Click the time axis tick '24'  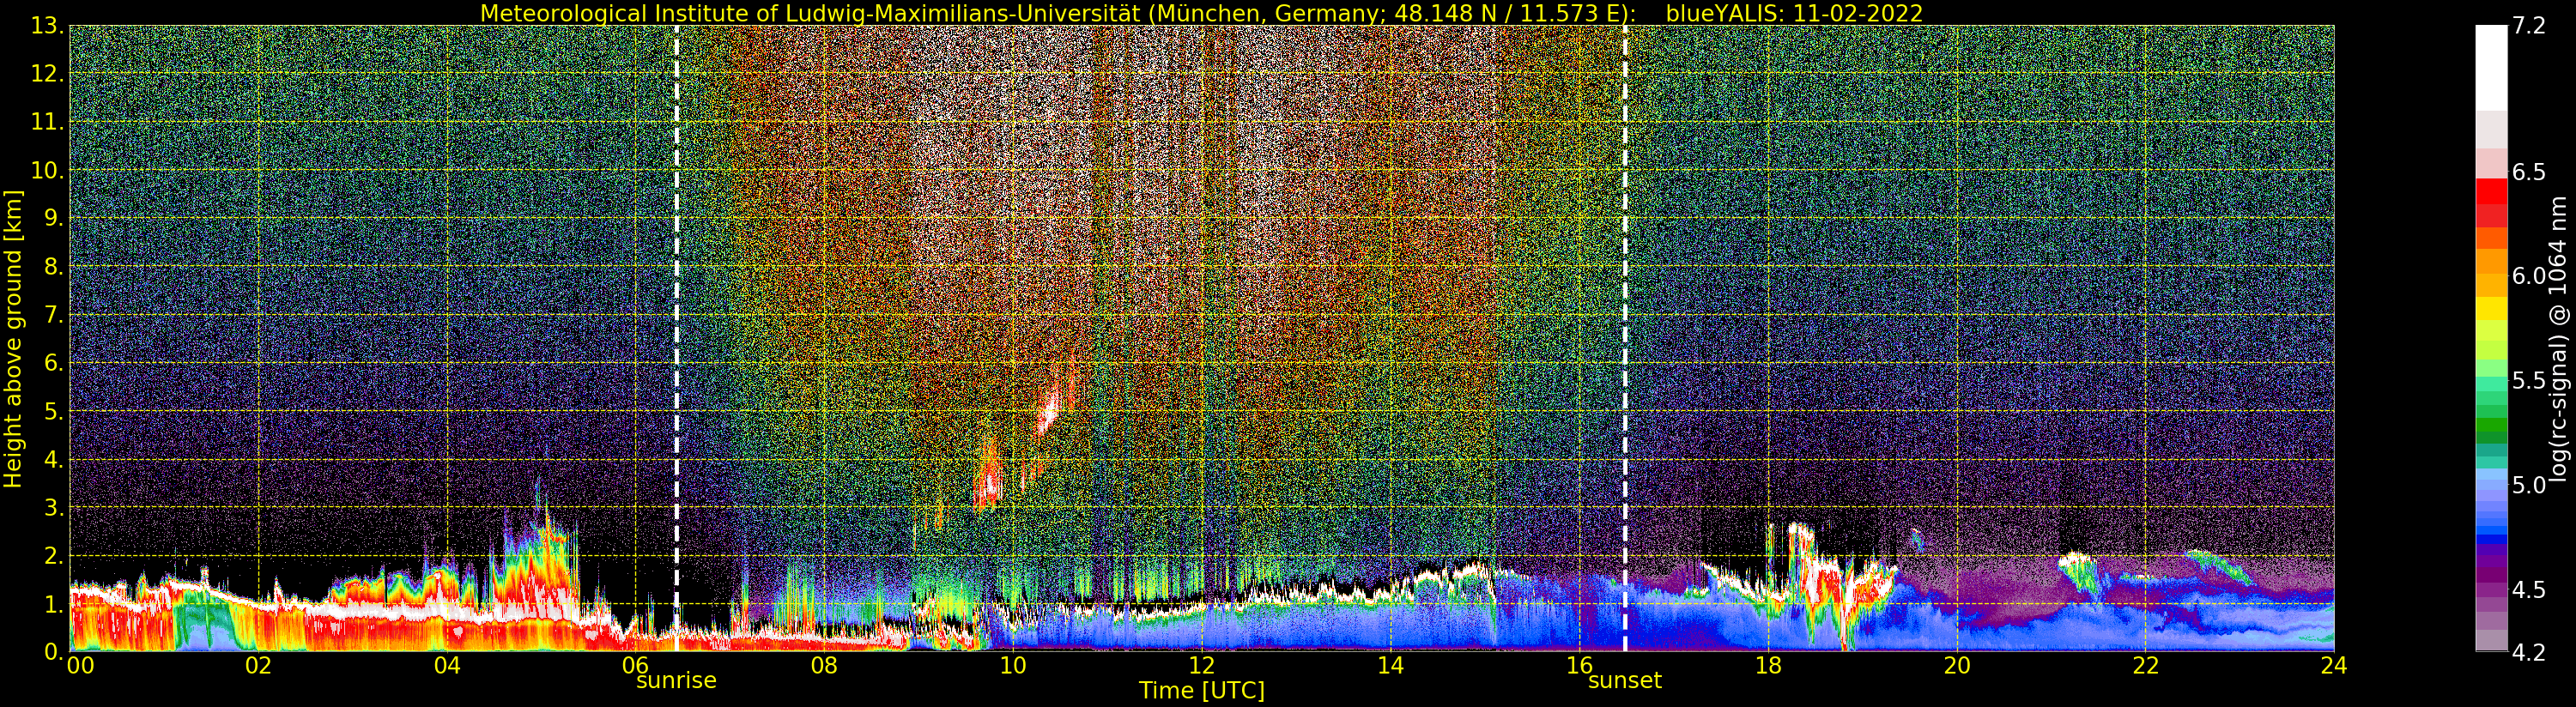(2334, 666)
